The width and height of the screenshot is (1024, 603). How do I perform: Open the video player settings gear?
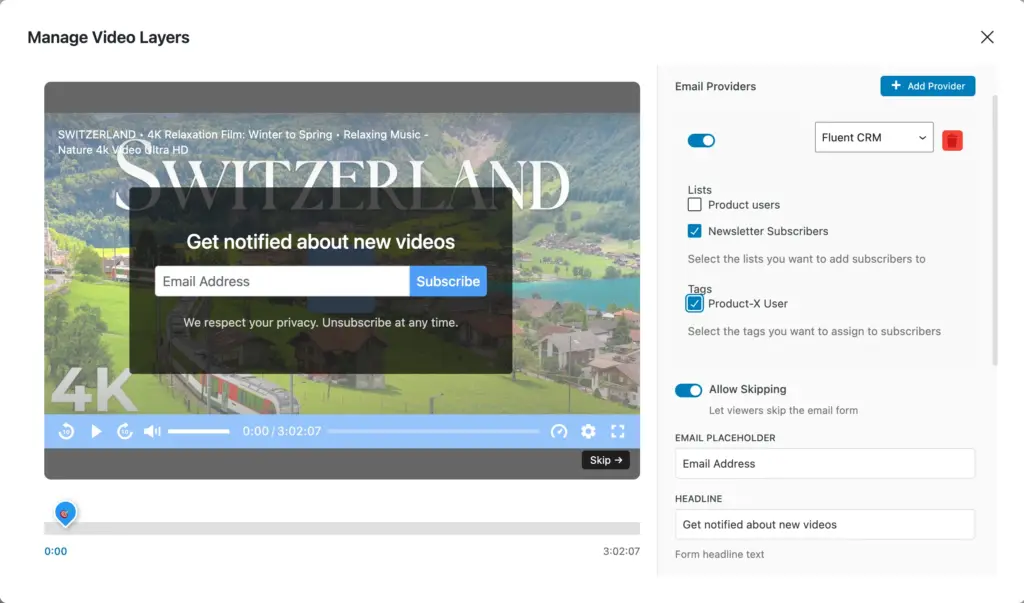click(588, 431)
